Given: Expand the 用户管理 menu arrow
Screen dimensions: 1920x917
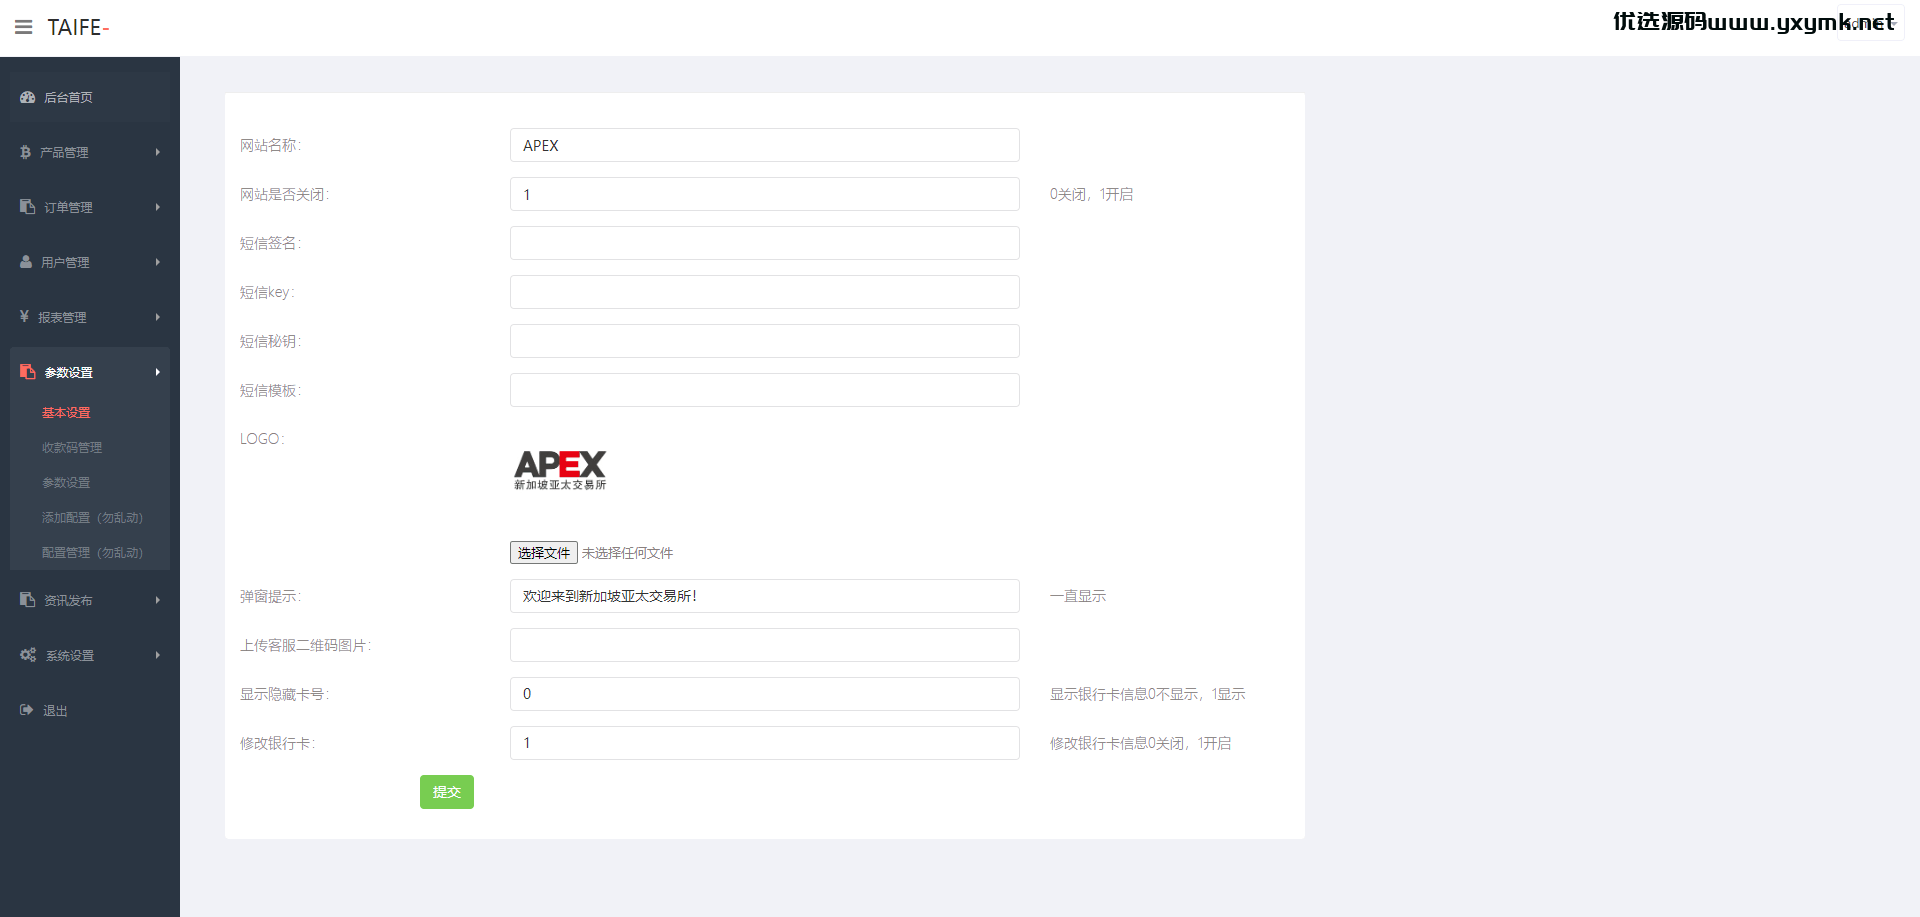Looking at the screenshot, I should pos(158,262).
